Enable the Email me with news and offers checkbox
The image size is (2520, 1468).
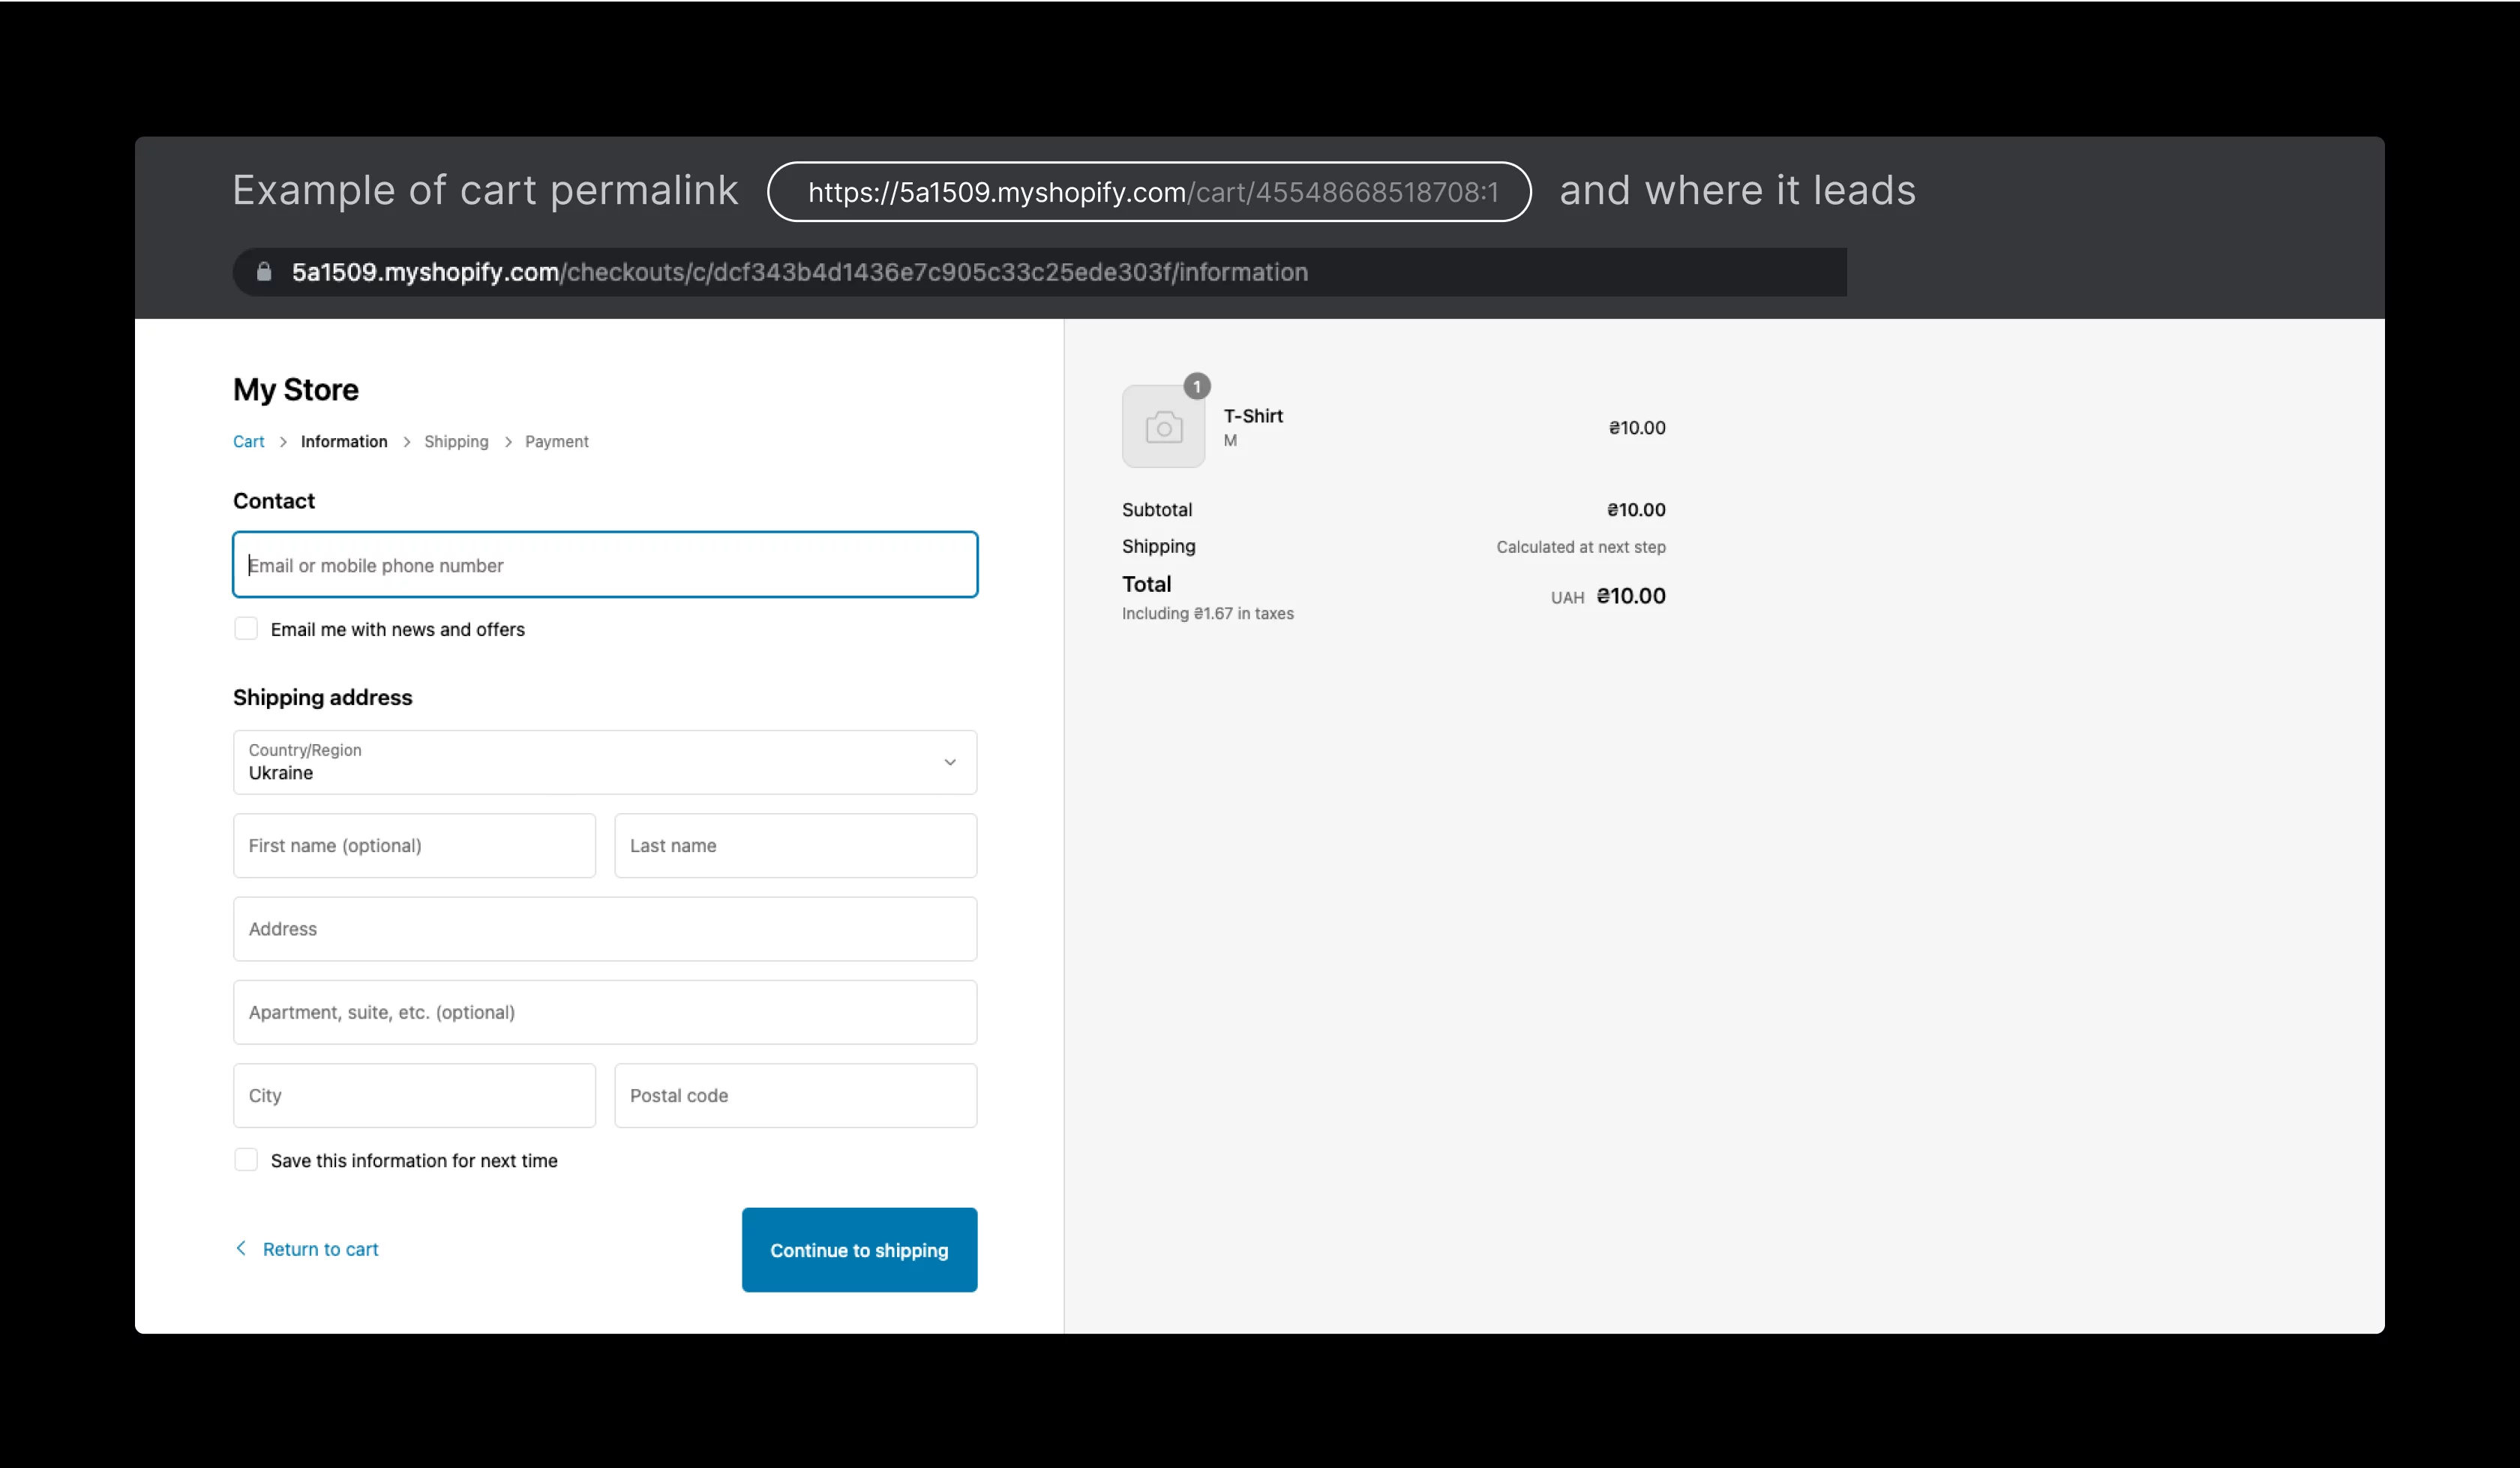[x=245, y=628]
